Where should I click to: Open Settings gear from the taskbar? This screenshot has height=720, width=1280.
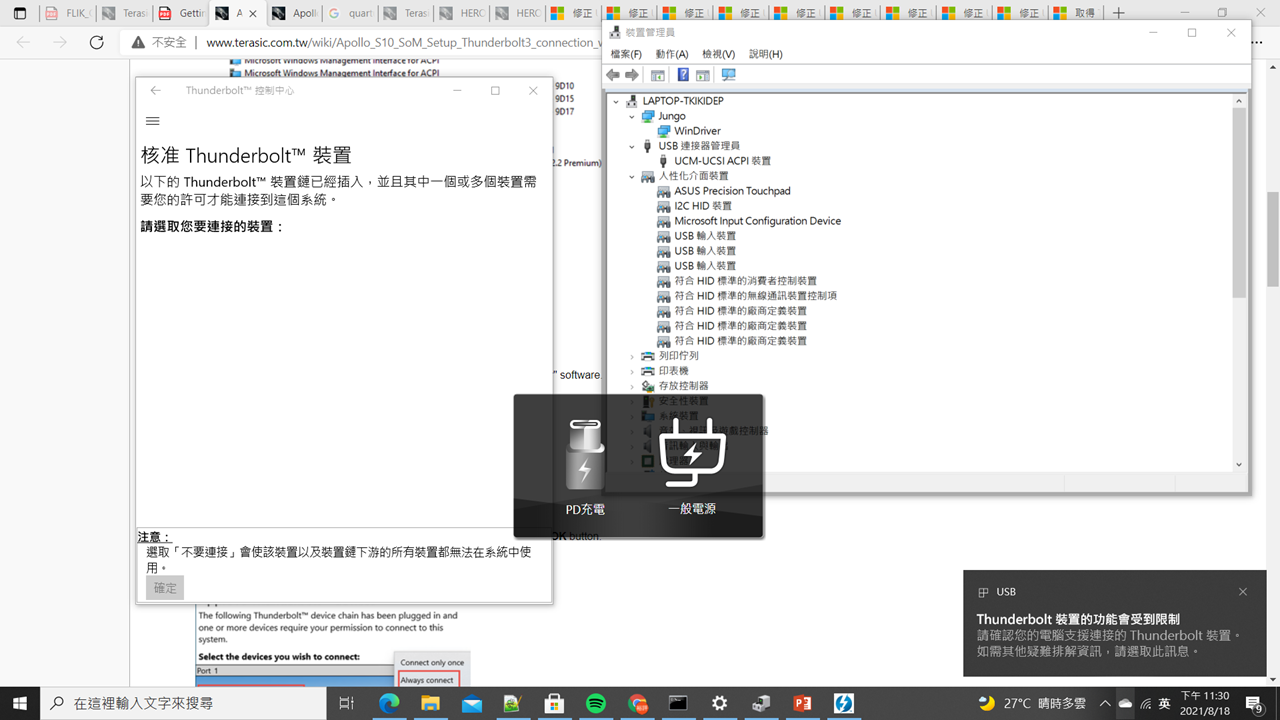(x=719, y=703)
